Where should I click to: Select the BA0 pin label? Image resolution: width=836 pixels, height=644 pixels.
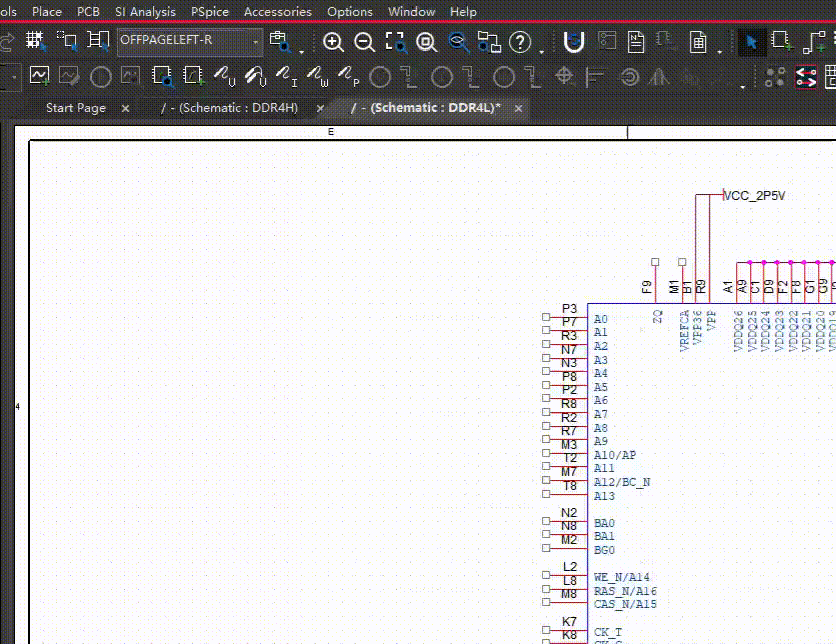pyautogui.click(x=604, y=523)
